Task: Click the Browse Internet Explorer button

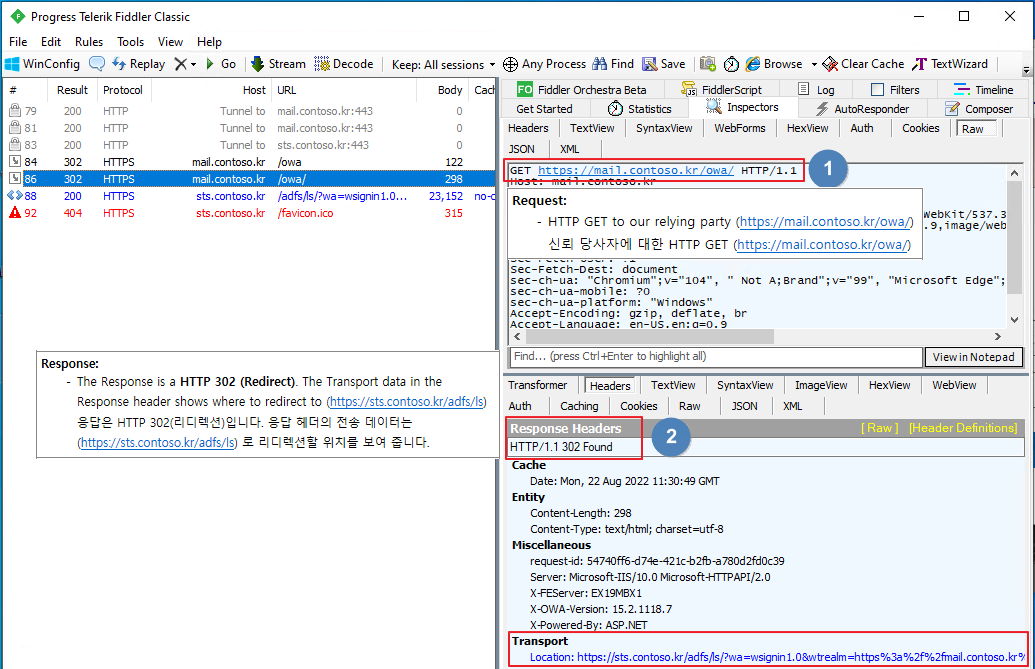Action: pos(774,64)
